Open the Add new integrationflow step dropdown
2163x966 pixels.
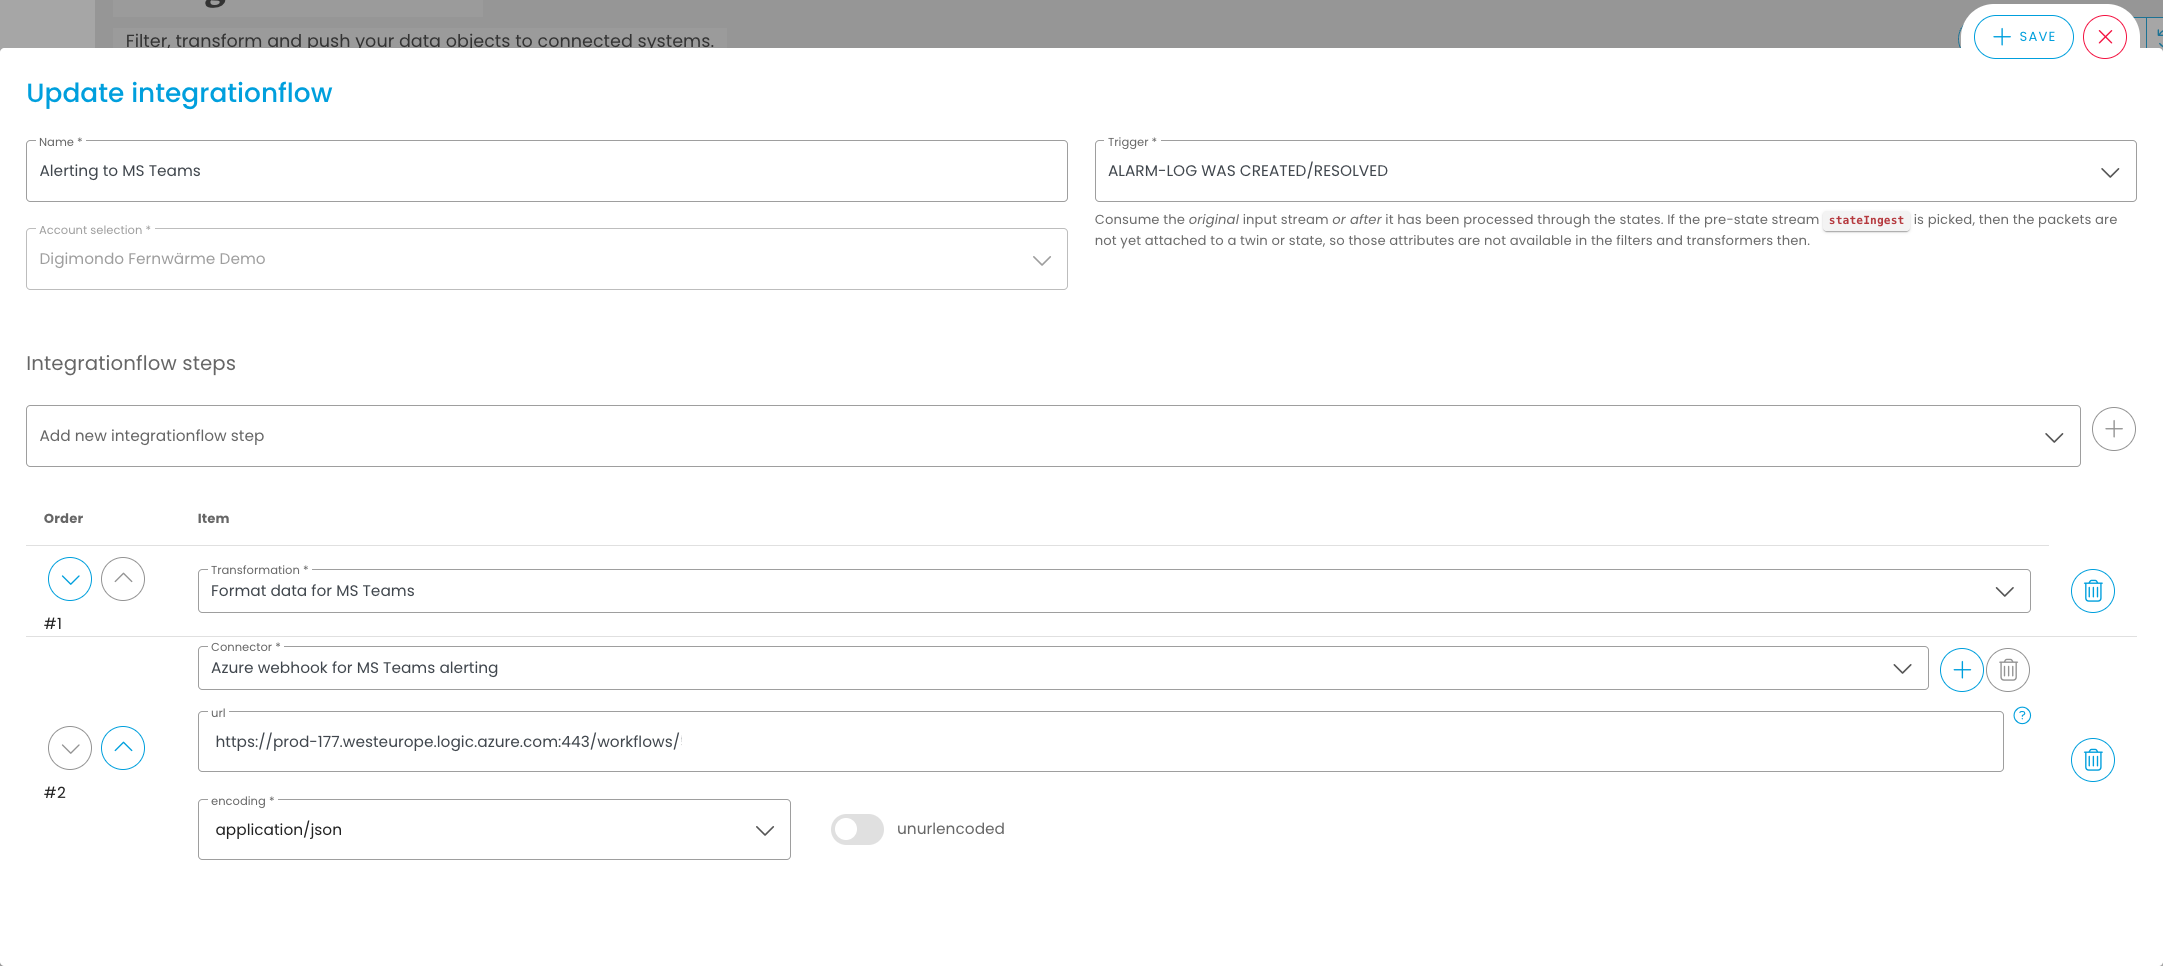coord(2056,436)
